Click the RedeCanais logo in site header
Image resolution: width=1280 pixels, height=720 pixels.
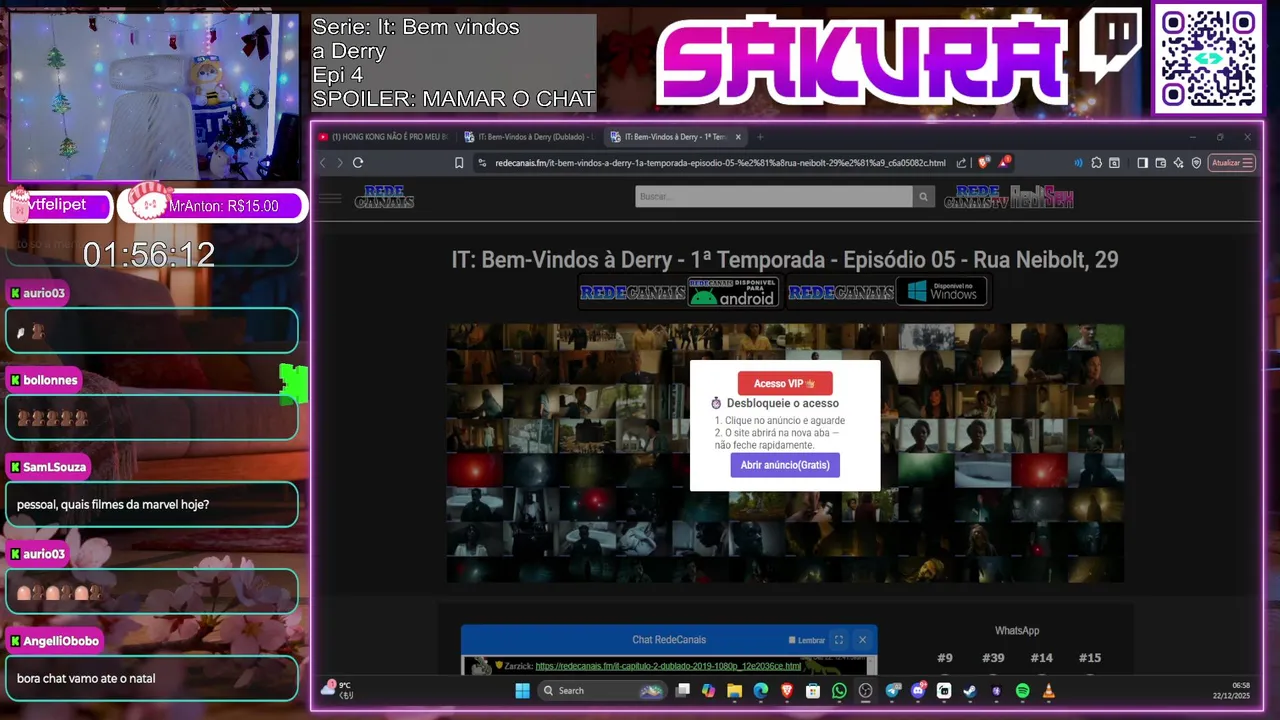[x=385, y=197]
